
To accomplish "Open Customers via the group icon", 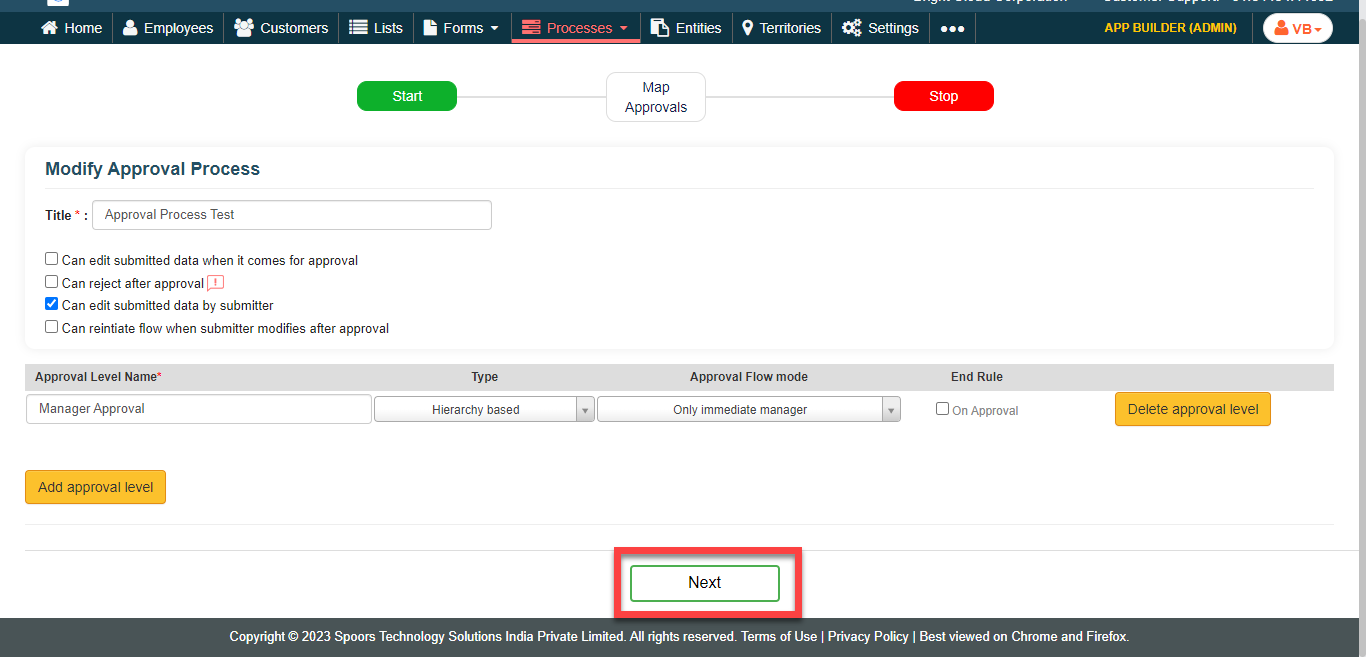I will click(243, 28).
